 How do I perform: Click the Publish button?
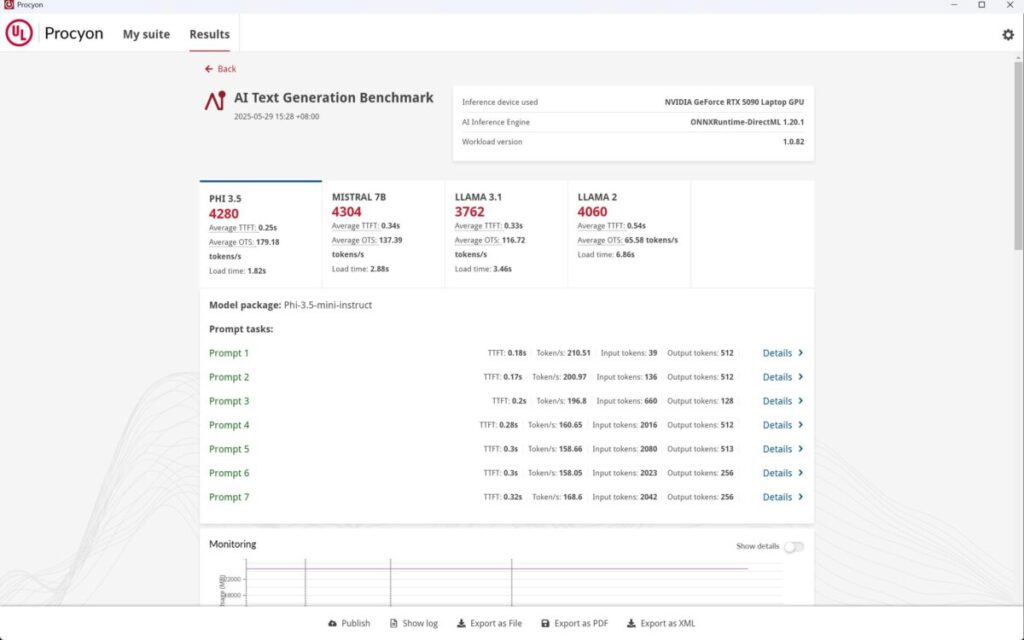349,623
